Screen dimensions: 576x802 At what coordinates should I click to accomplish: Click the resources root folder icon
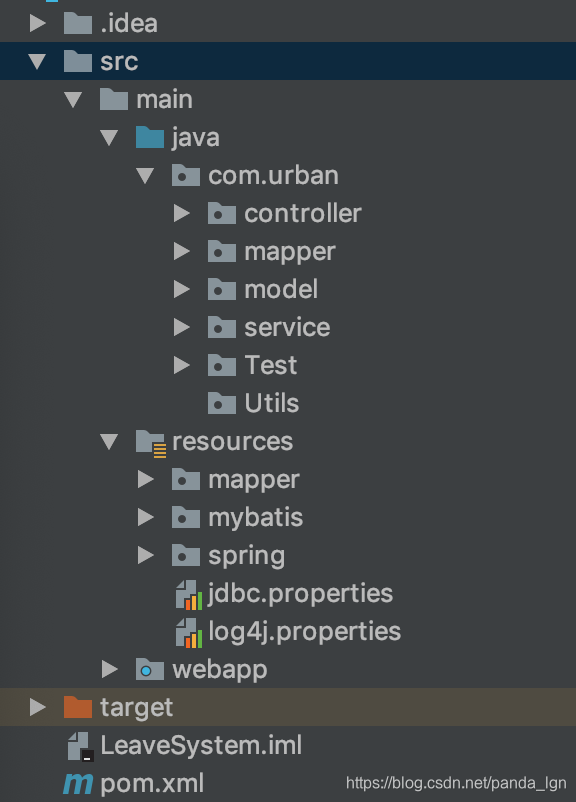point(151,443)
